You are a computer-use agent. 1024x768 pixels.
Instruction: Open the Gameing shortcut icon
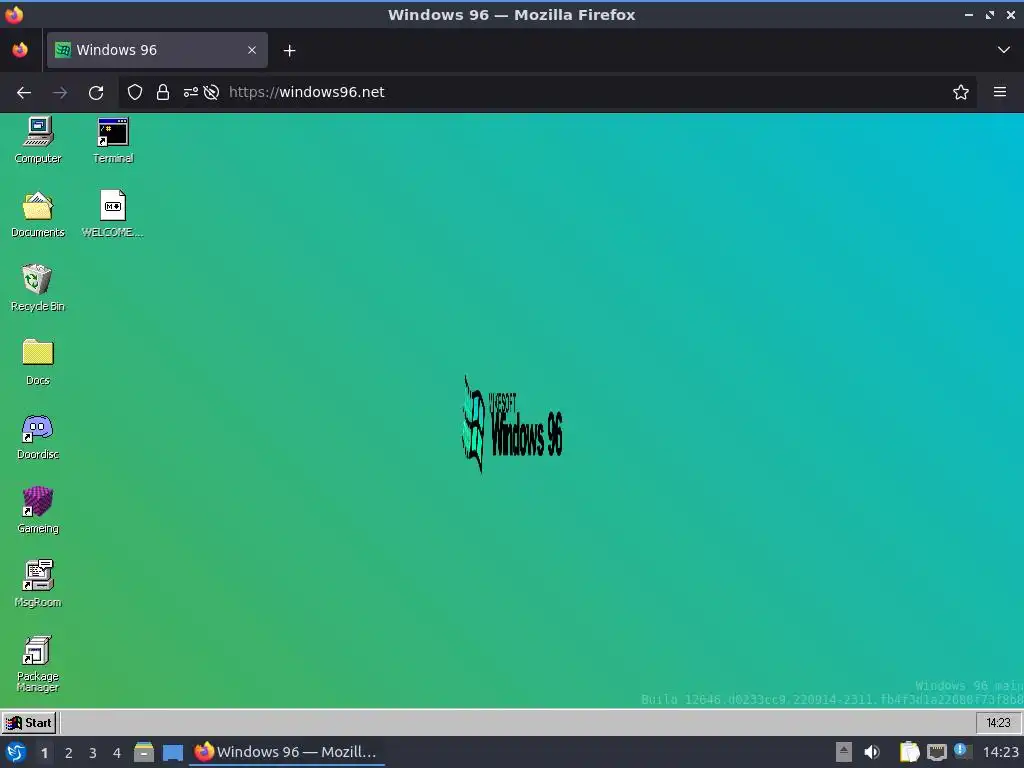(x=38, y=510)
